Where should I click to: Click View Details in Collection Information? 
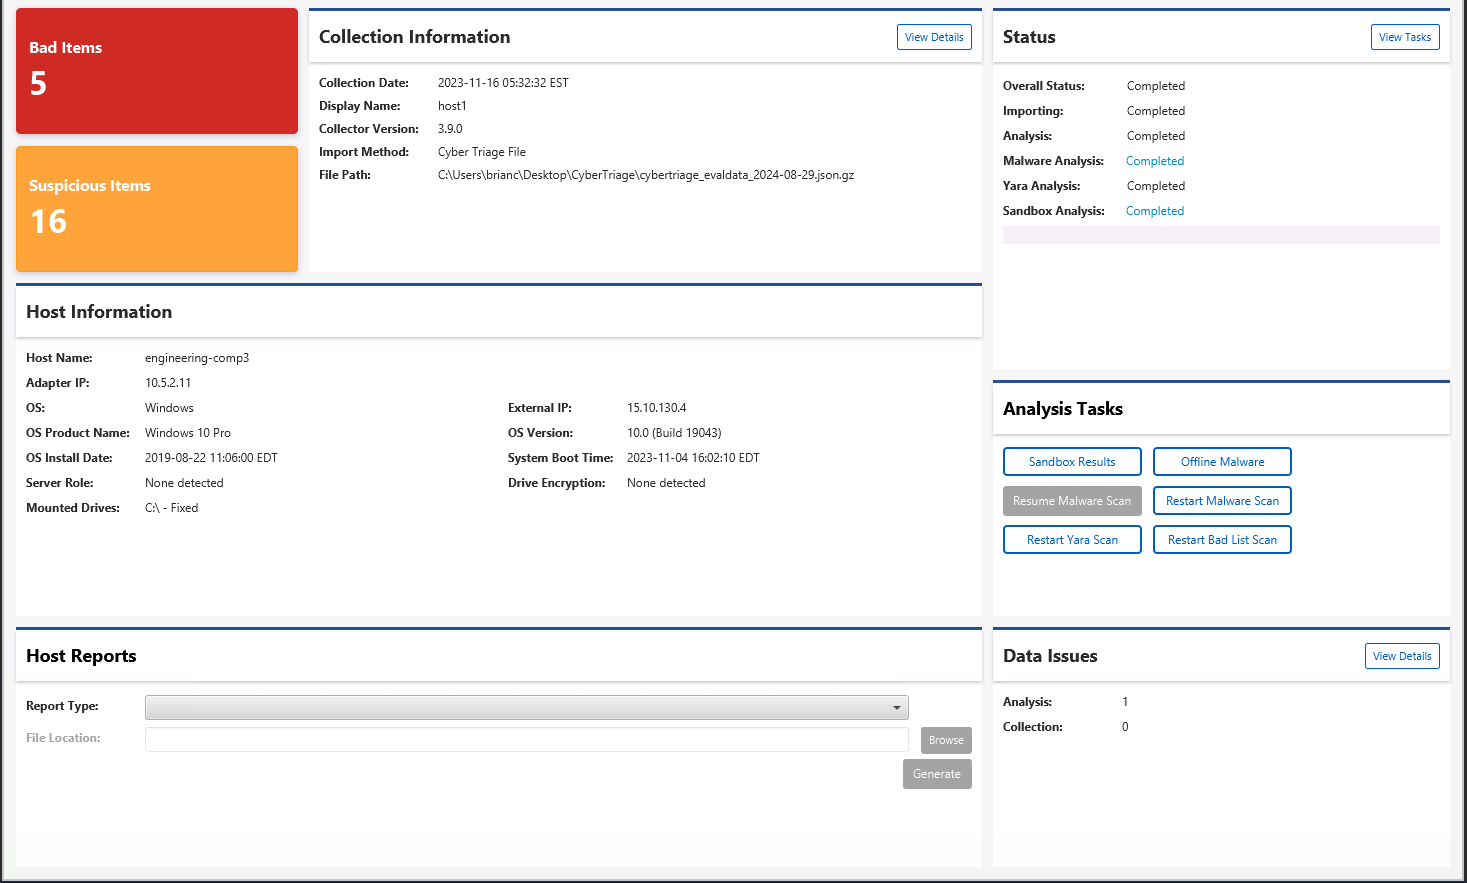tap(934, 37)
